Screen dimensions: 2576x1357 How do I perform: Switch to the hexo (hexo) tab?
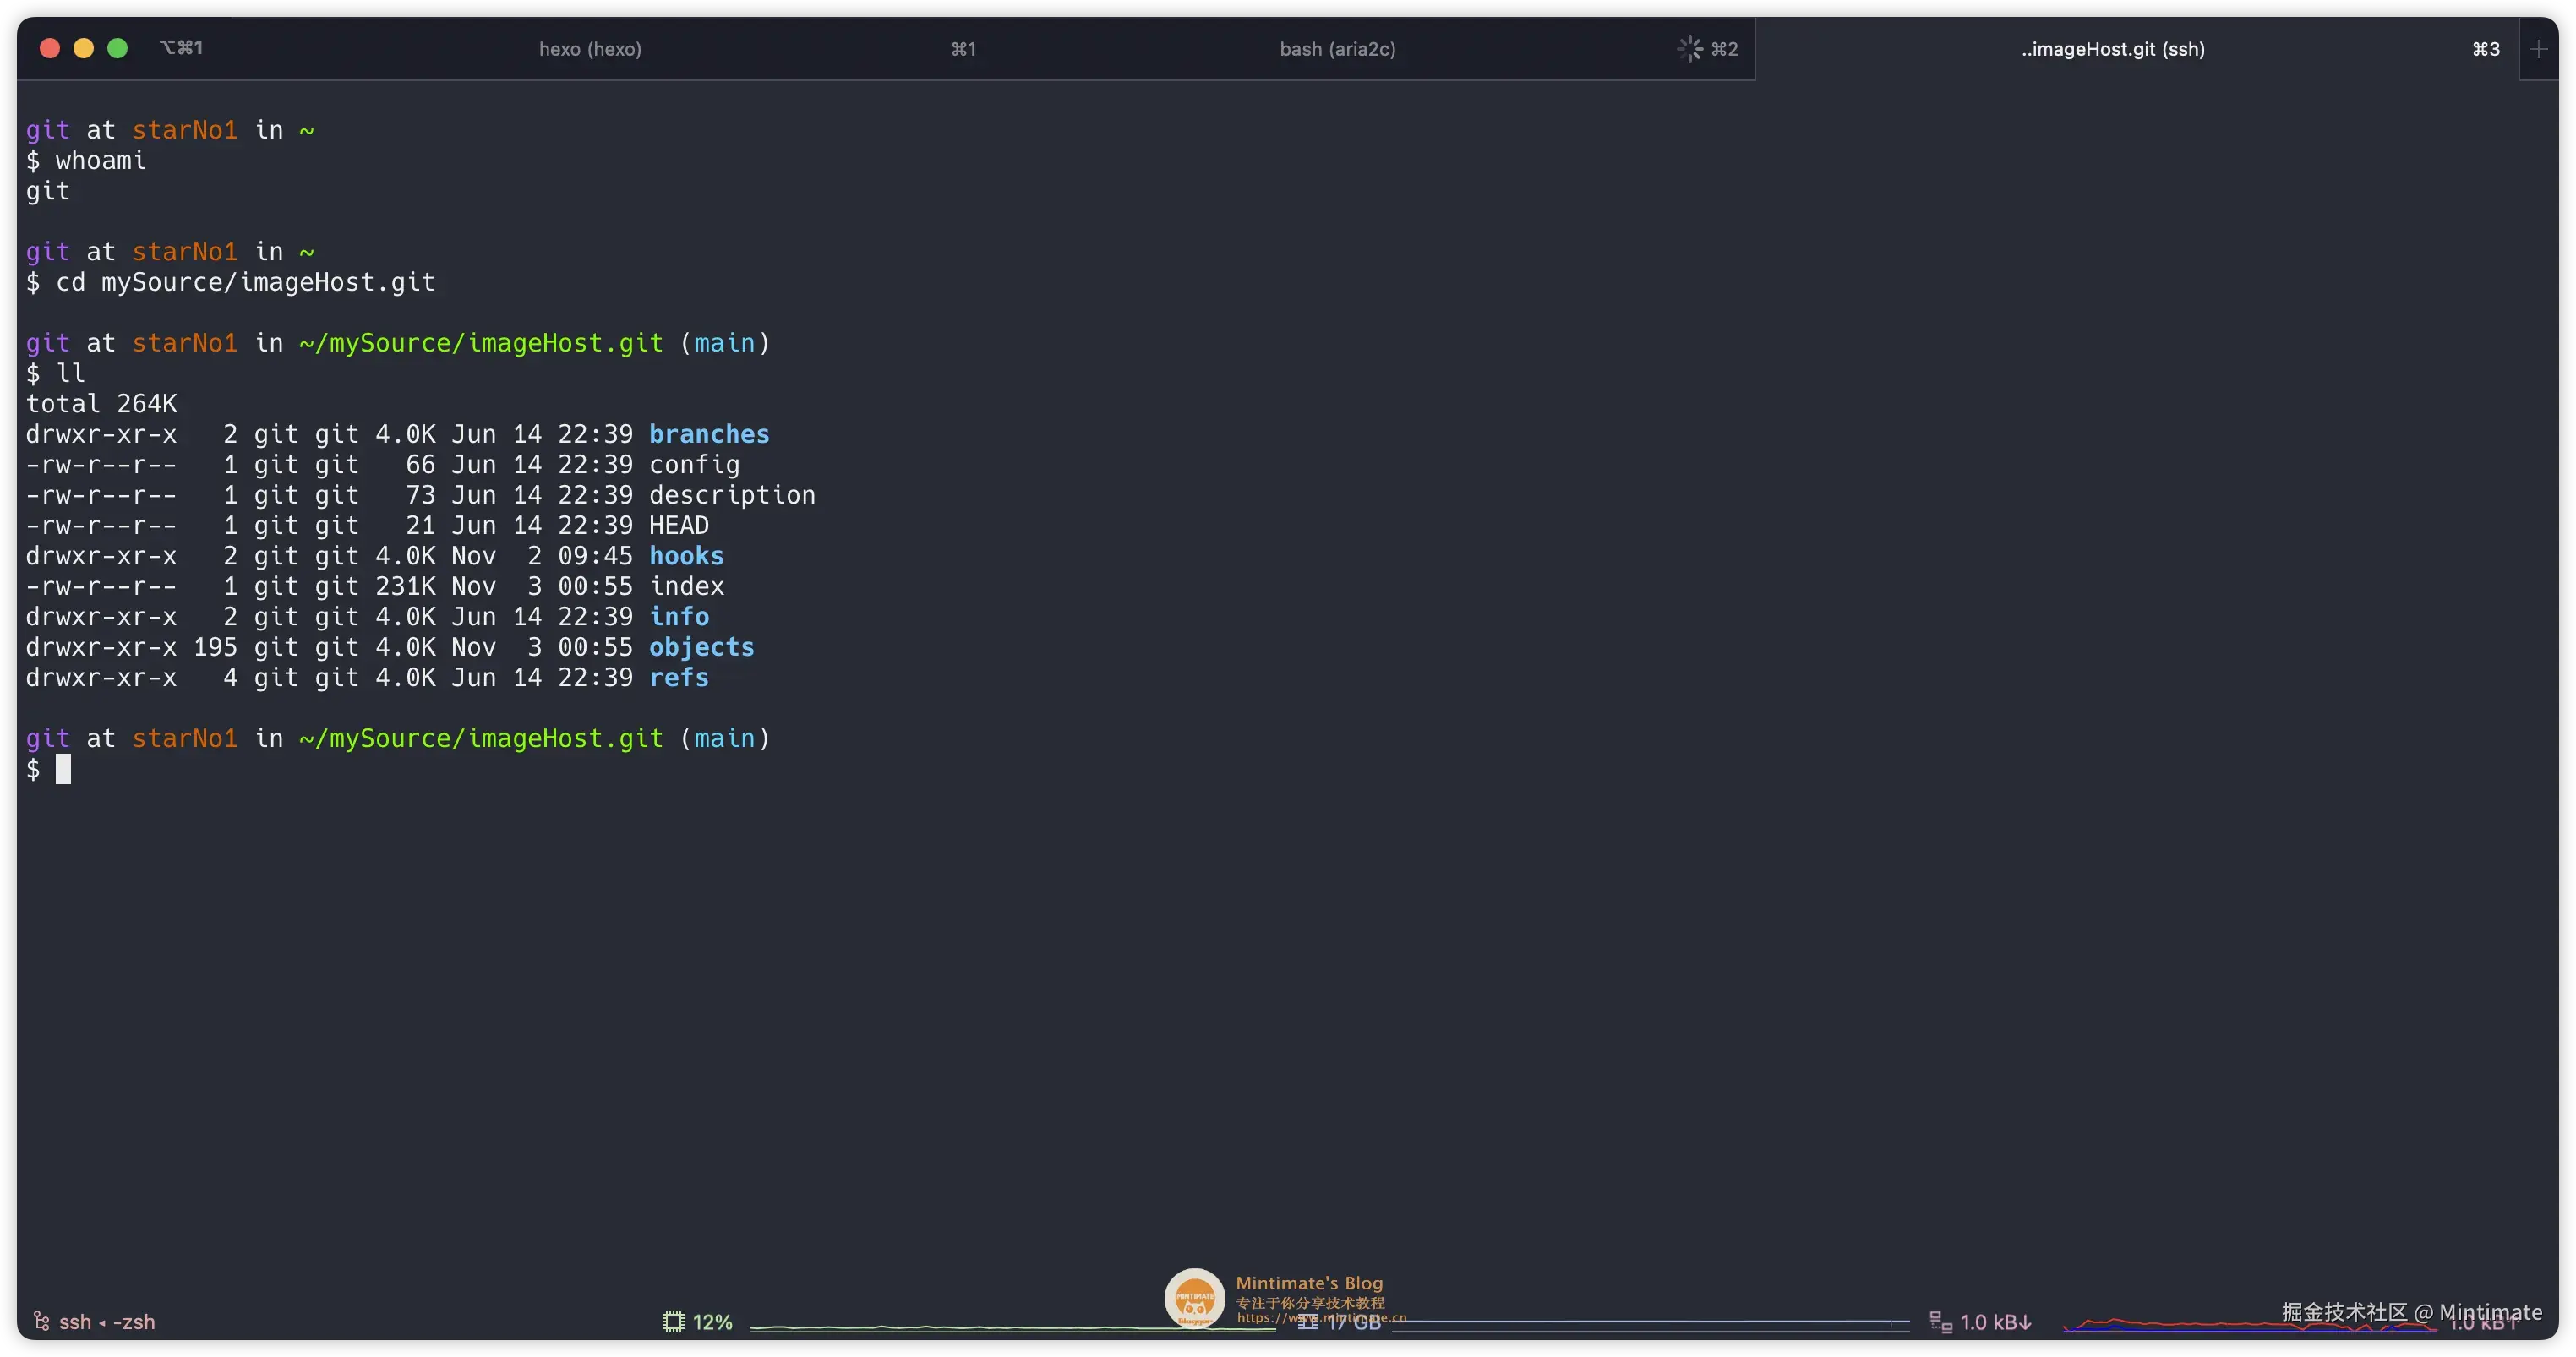[590, 49]
